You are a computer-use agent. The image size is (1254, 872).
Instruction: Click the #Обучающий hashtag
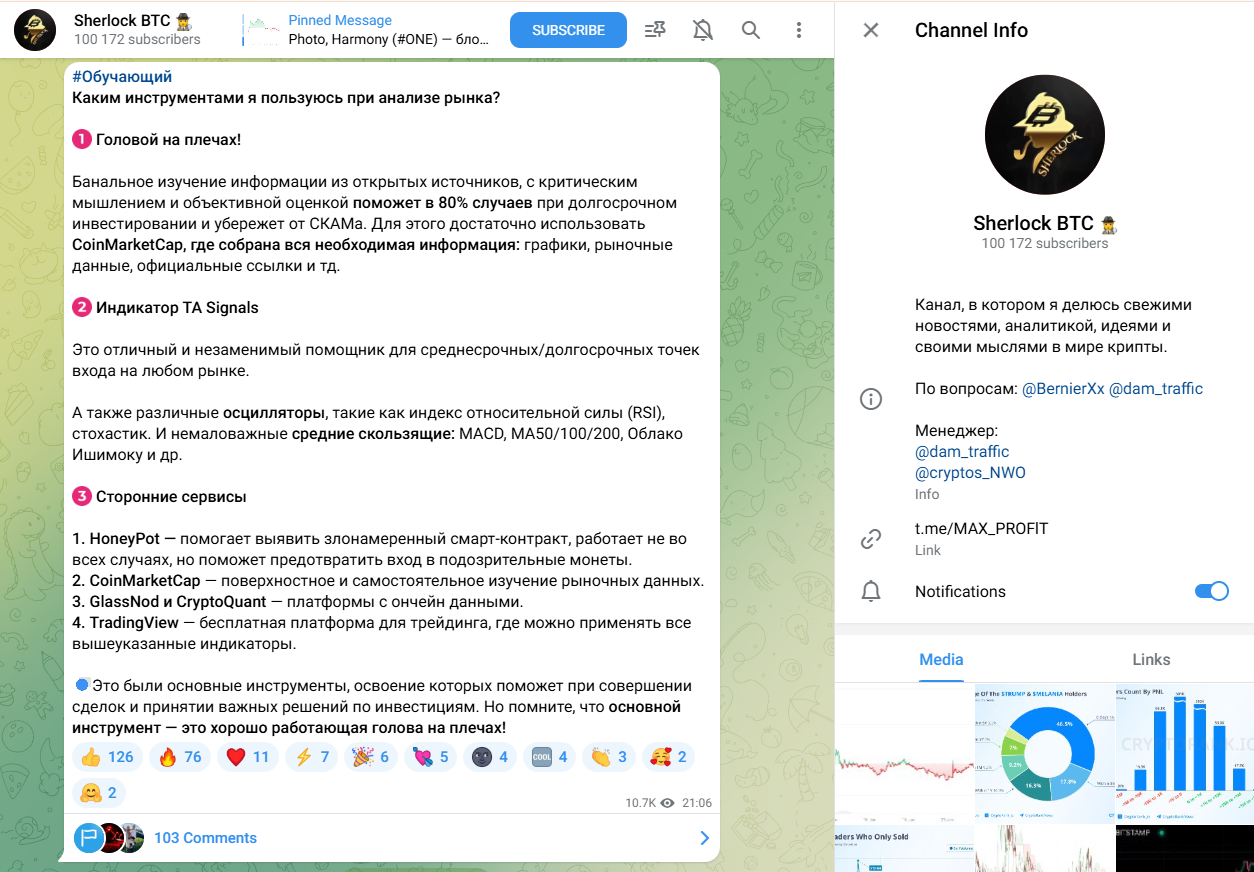pyautogui.click(x=122, y=77)
